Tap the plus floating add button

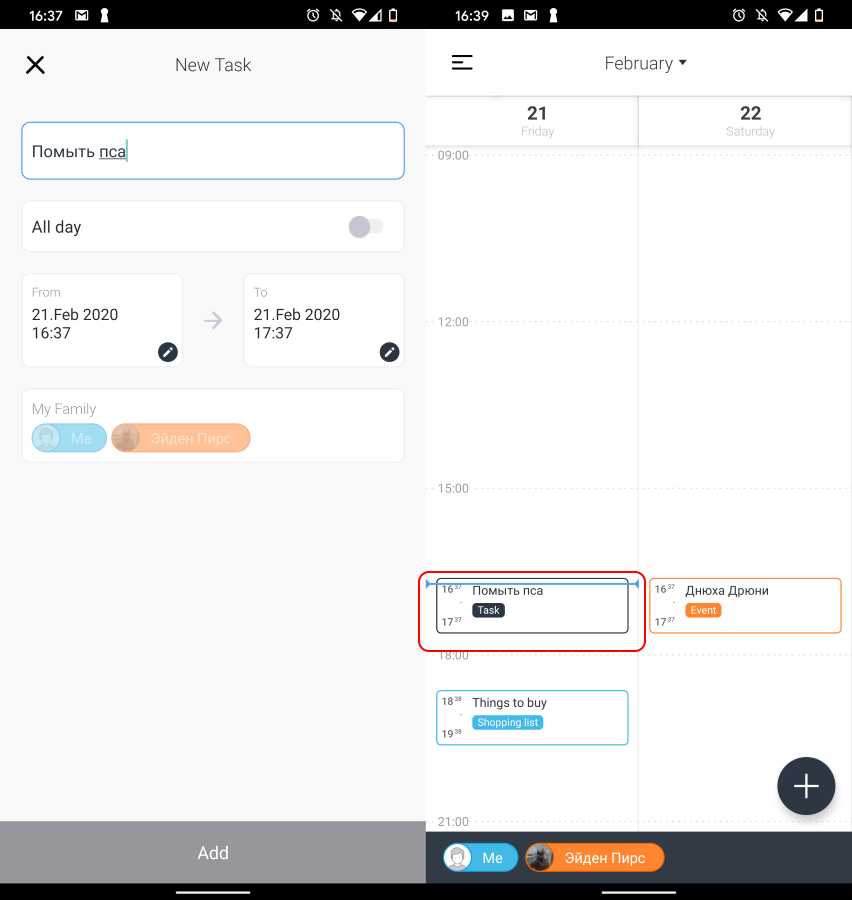[x=806, y=786]
